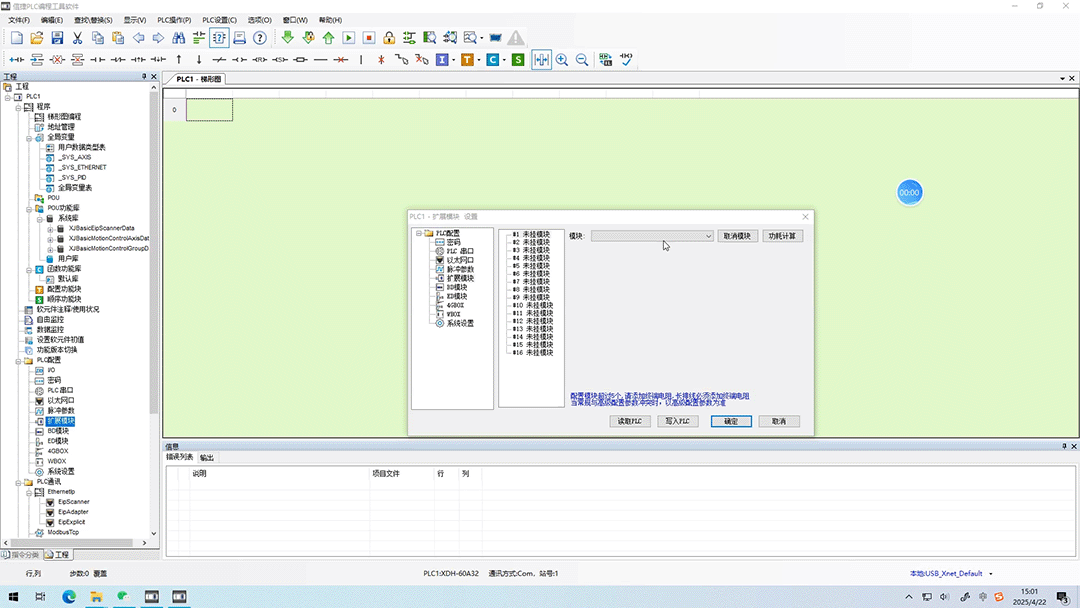Screen dimensions: 1080x608
Task: Click the Stop PLC red square icon
Action: [x=369, y=38]
